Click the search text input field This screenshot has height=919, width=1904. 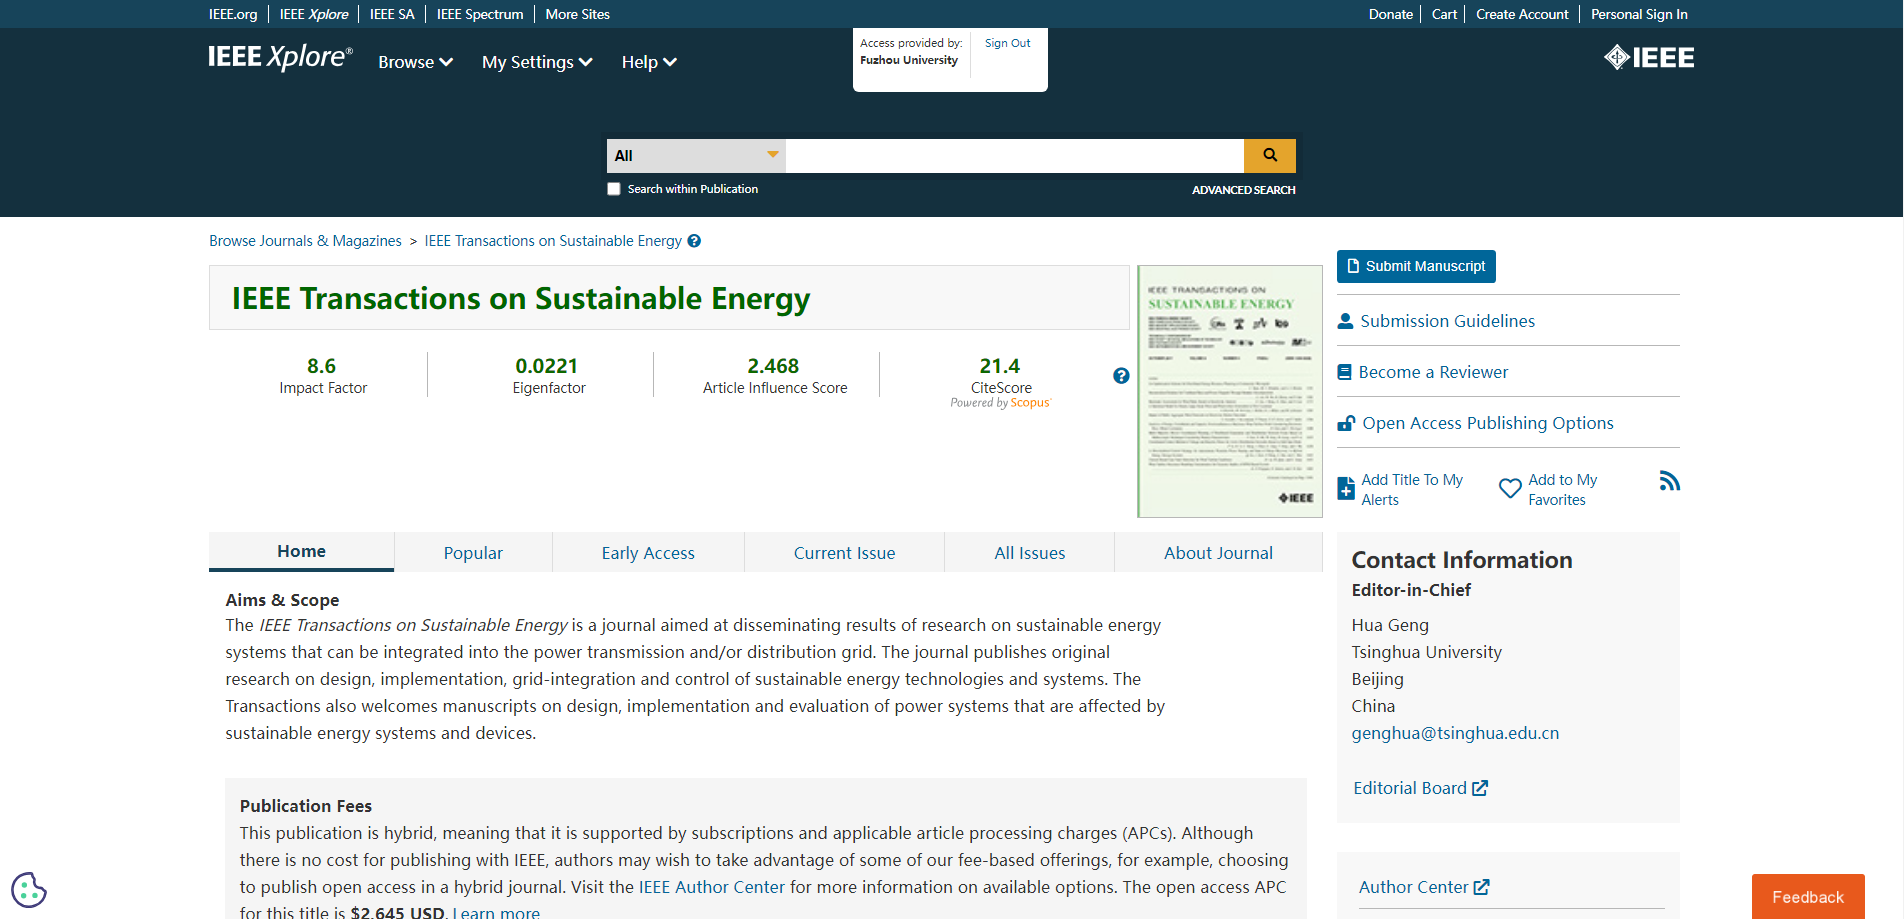coord(1014,156)
